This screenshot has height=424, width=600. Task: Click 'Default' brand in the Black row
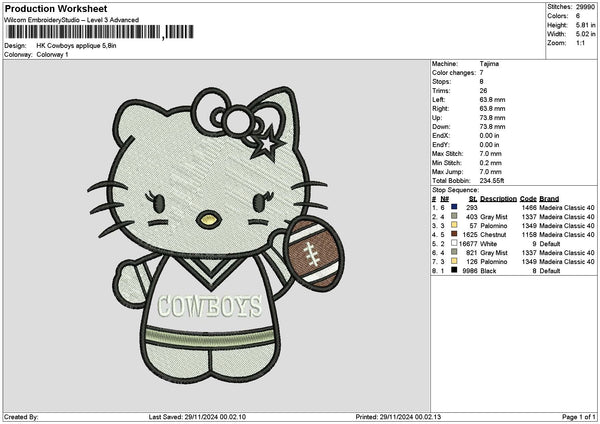click(550, 271)
